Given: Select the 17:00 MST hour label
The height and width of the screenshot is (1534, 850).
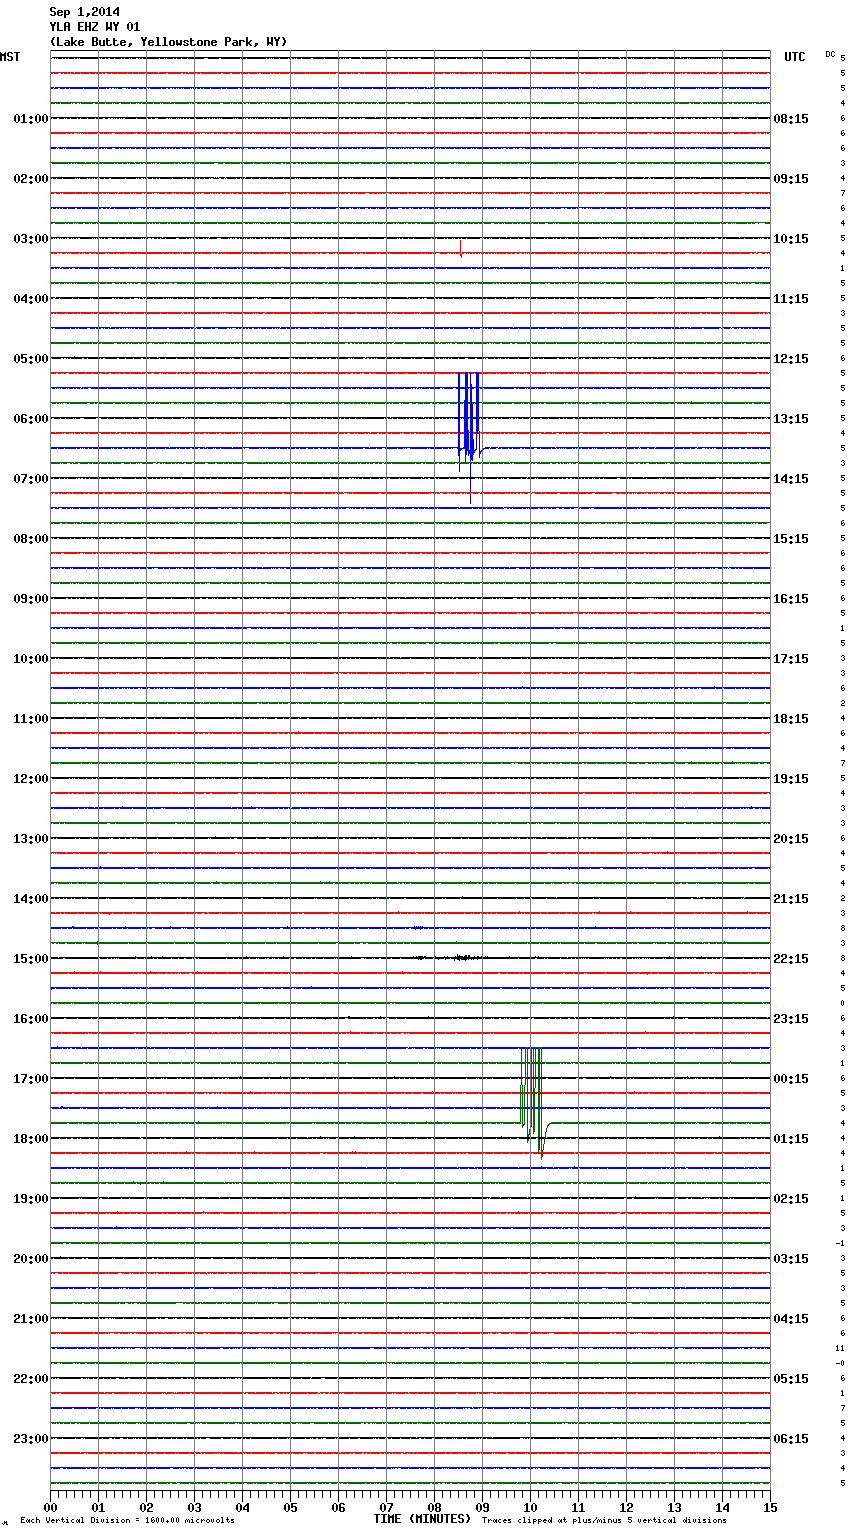Looking at the screenshot, I should (31, 1079).
